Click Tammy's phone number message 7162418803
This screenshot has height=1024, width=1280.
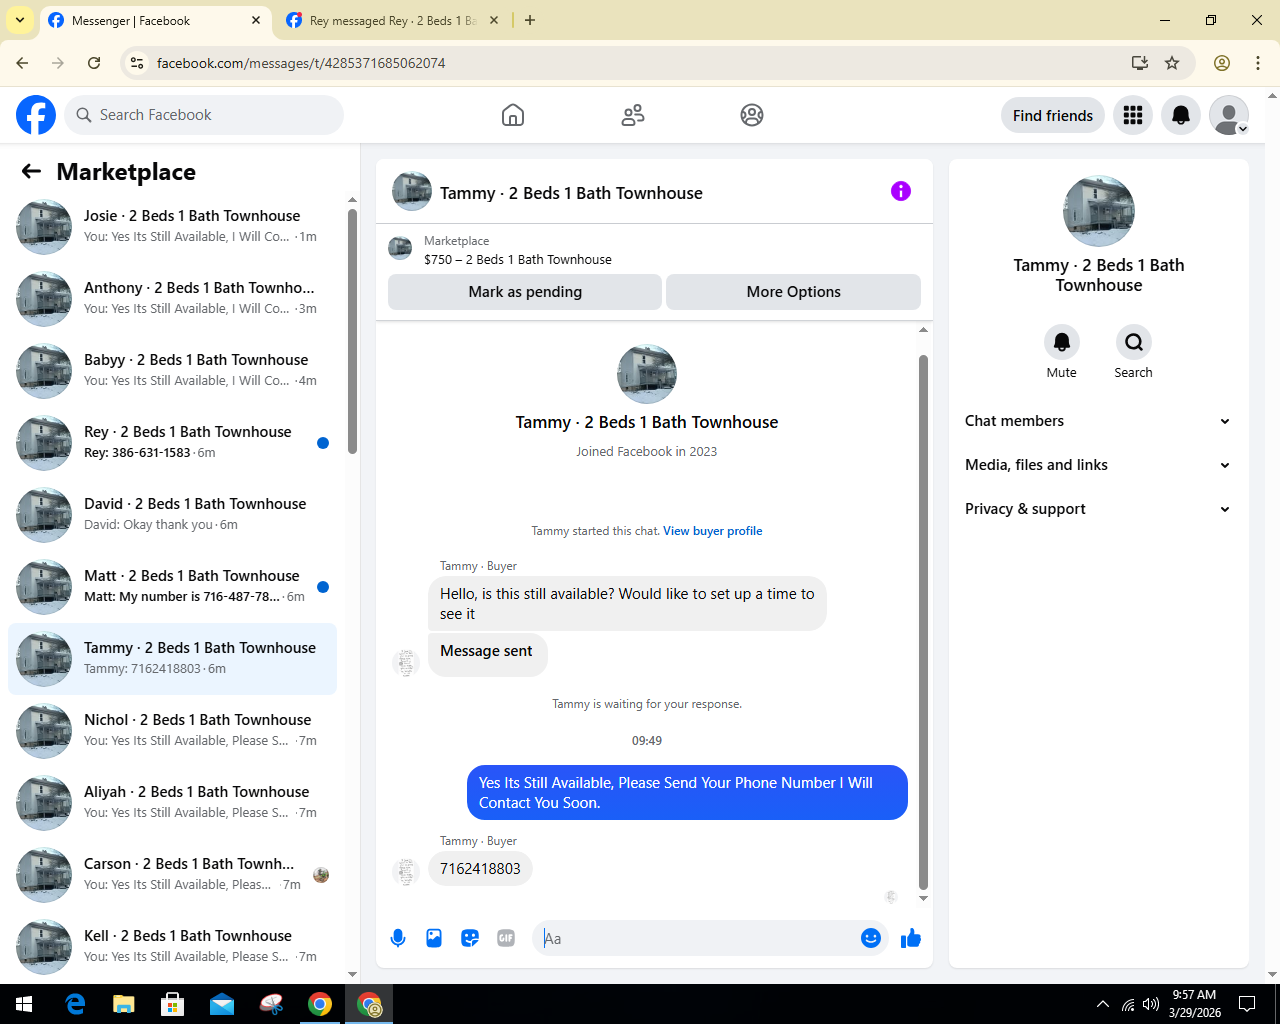point(480,869)
